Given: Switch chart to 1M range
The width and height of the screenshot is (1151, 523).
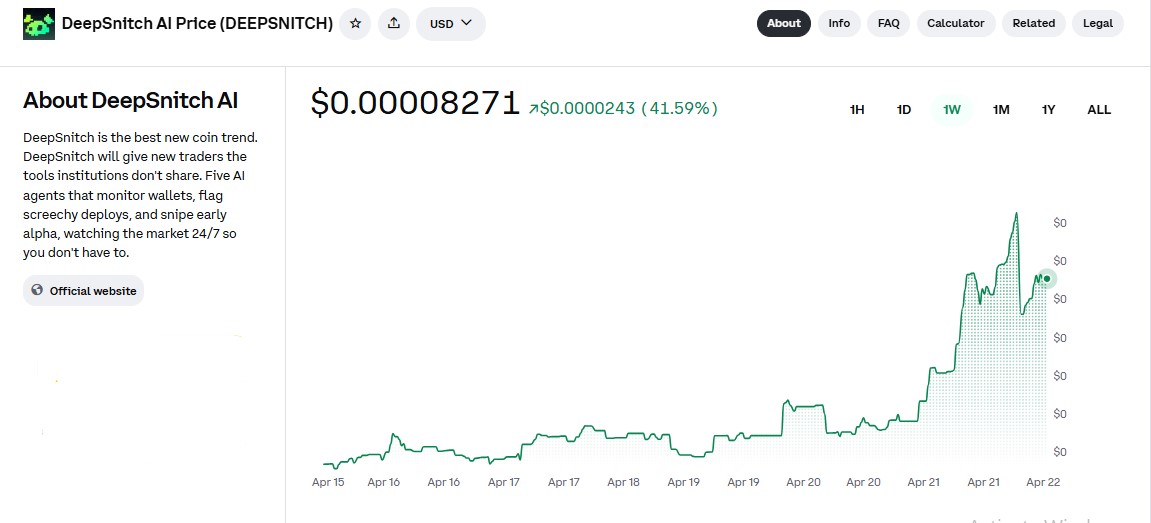Looking at the screenshot, I should [x=1001, y=110].
